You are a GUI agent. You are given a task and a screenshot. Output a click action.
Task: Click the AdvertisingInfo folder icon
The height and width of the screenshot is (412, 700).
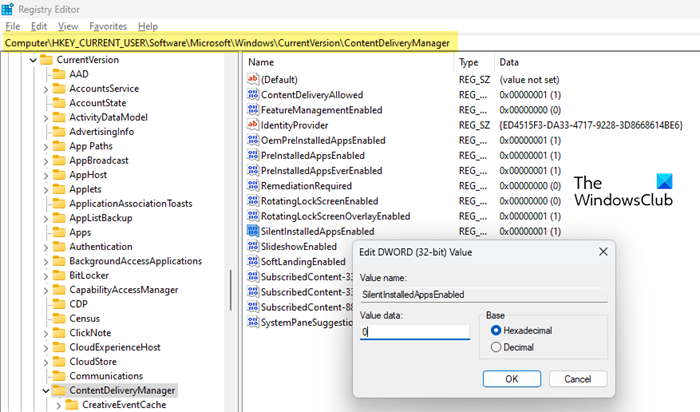[59, 132]
